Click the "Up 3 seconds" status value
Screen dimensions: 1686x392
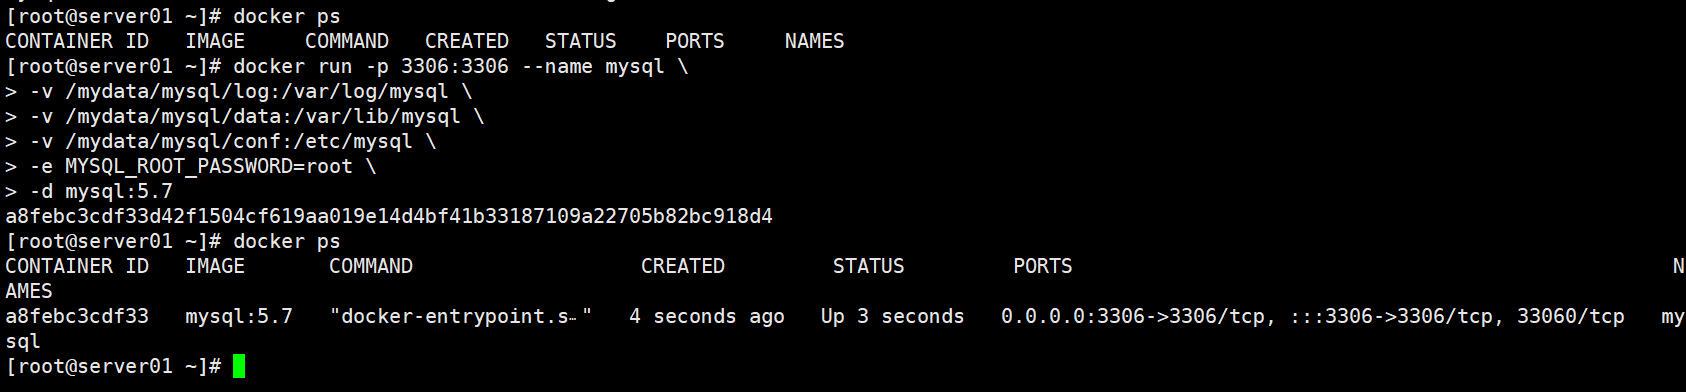(893, 316)
